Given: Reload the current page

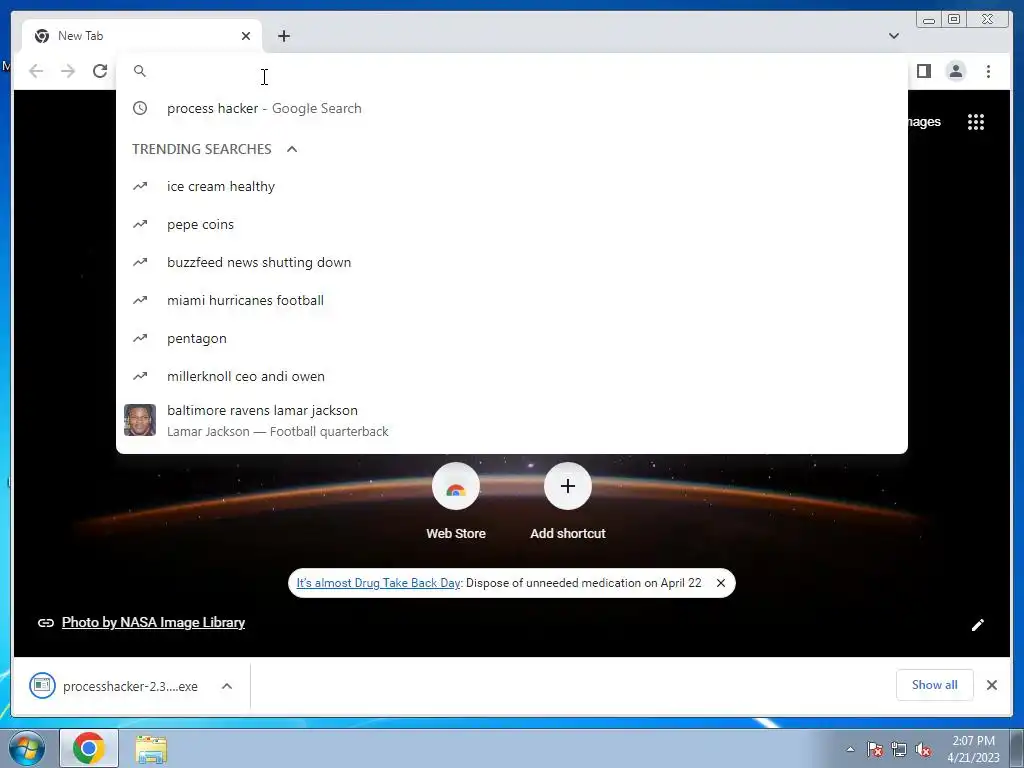Looking at the screenshot, I should coord(100,71).
